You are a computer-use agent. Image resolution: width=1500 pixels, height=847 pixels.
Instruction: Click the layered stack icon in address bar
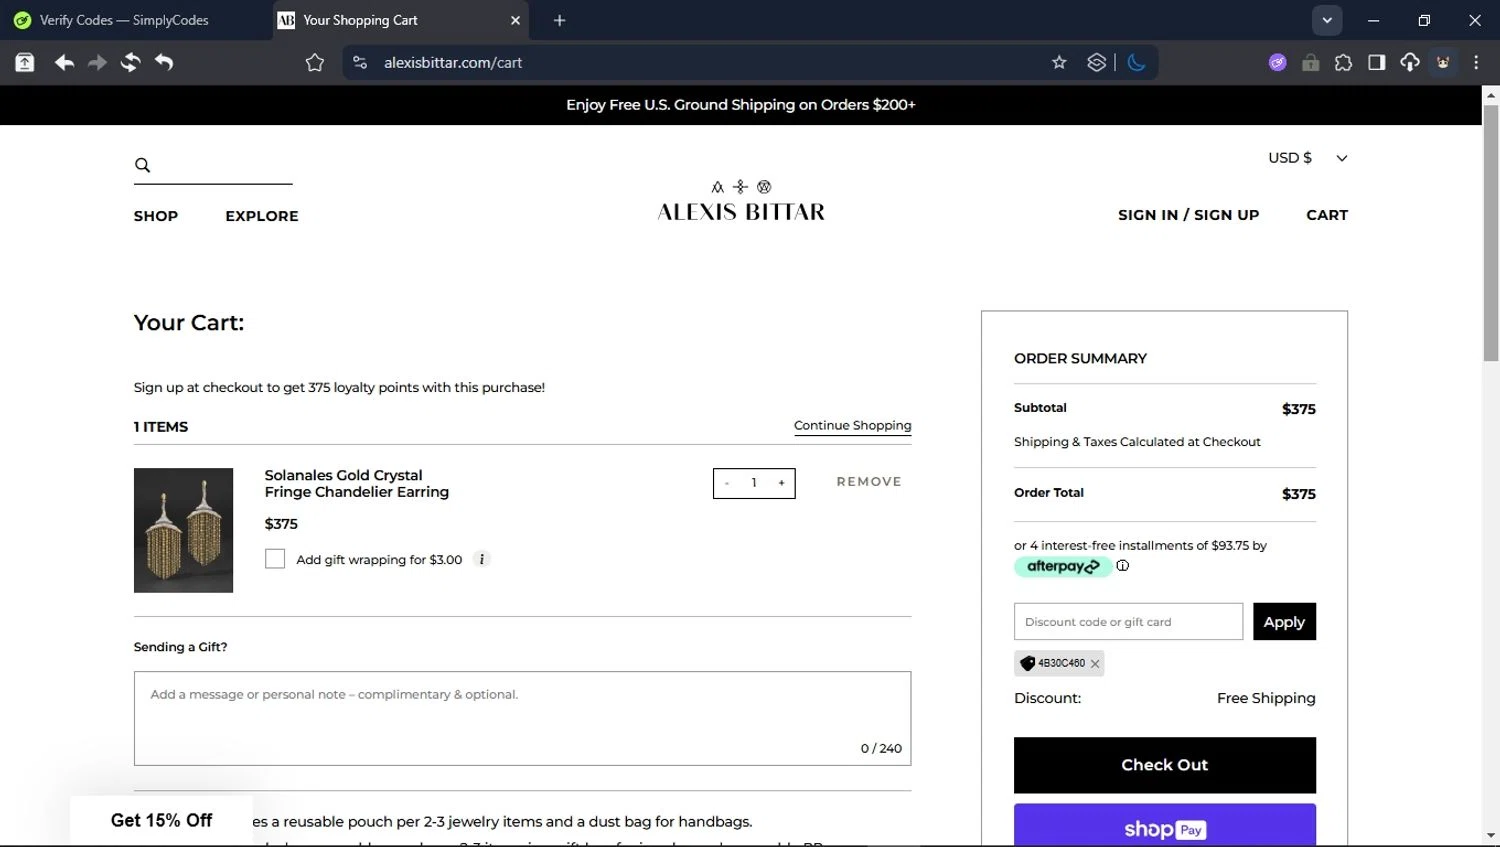[1096, 62]
